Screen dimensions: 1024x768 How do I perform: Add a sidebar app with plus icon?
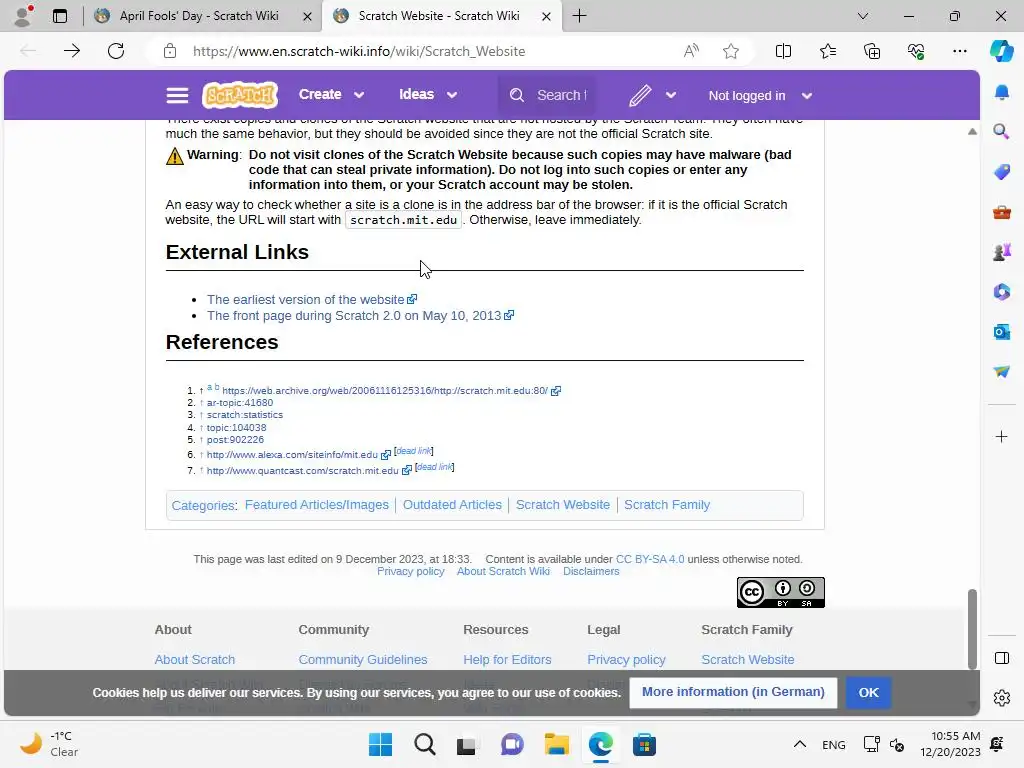click(x=1001, y=436)
